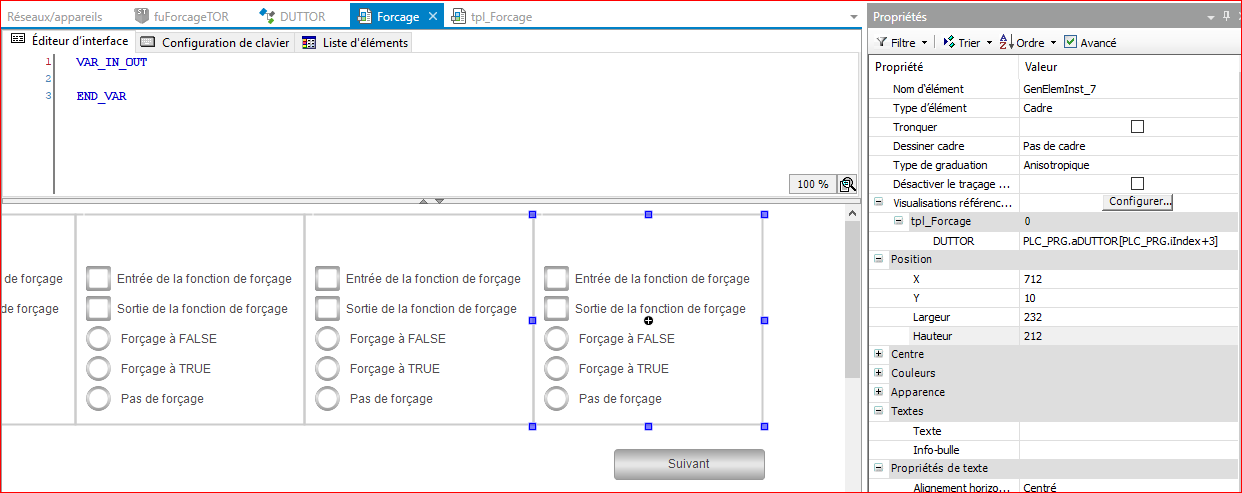Click the Configurer... button

1137,202
